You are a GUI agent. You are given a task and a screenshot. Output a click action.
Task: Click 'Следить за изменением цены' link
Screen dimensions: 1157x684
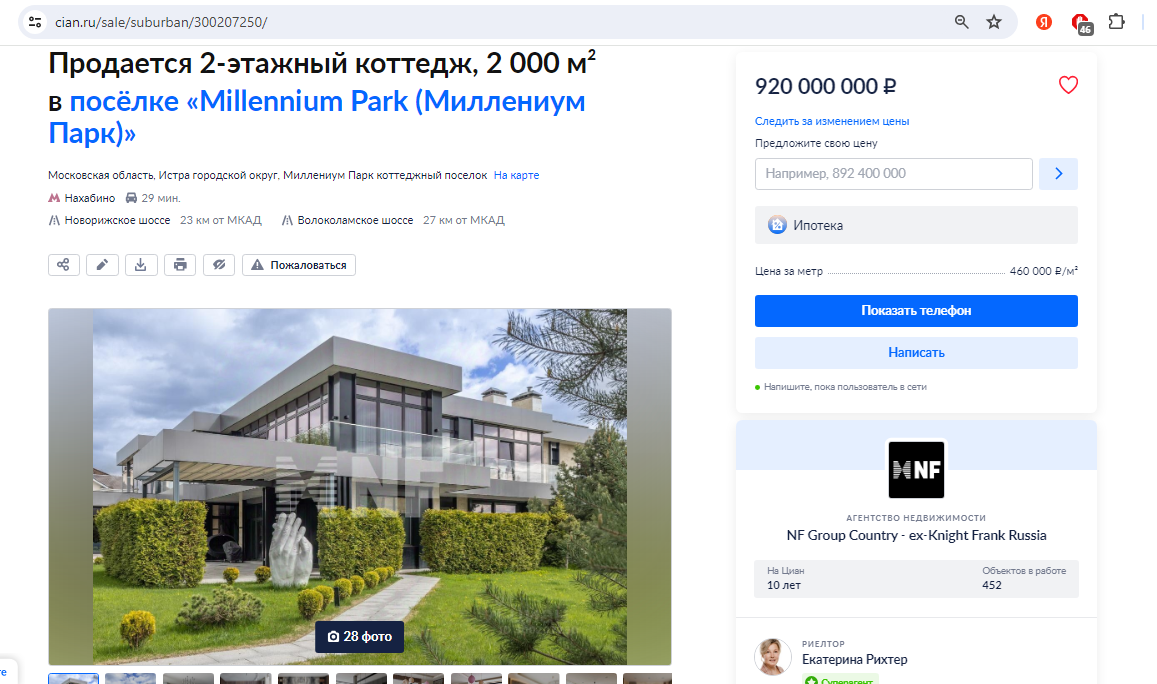click(832, 121)
